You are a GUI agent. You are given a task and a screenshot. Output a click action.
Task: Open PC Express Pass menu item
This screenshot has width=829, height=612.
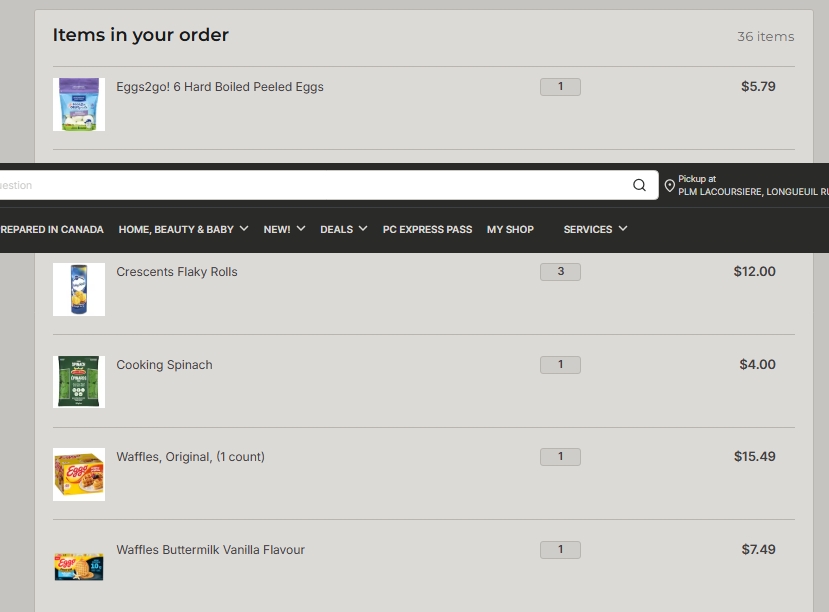tap(427, 229)
